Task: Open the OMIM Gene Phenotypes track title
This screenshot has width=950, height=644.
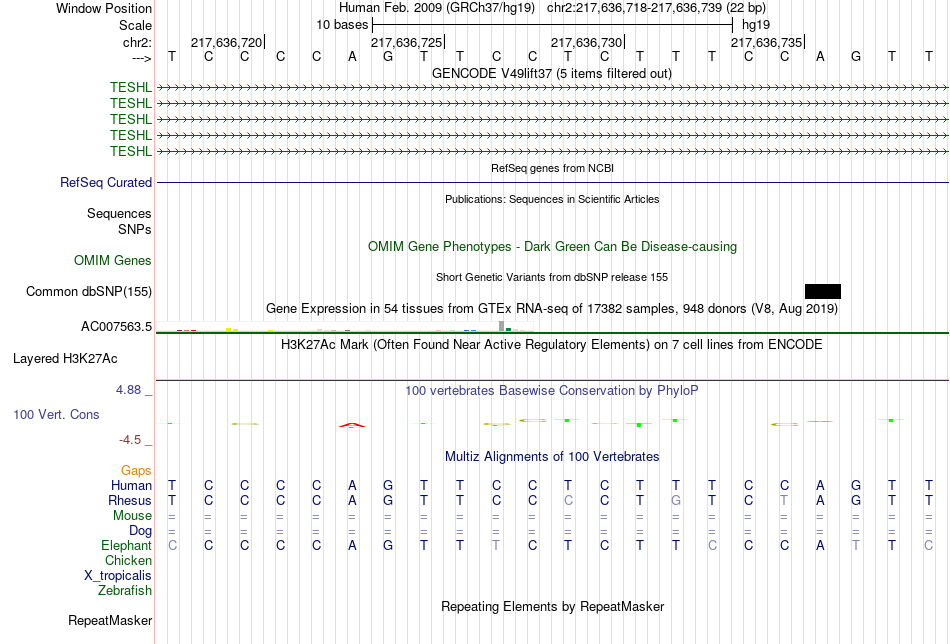Action: (552, 247)
